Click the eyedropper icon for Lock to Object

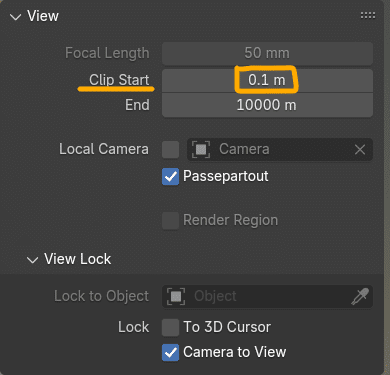click(x=360, y=296)
